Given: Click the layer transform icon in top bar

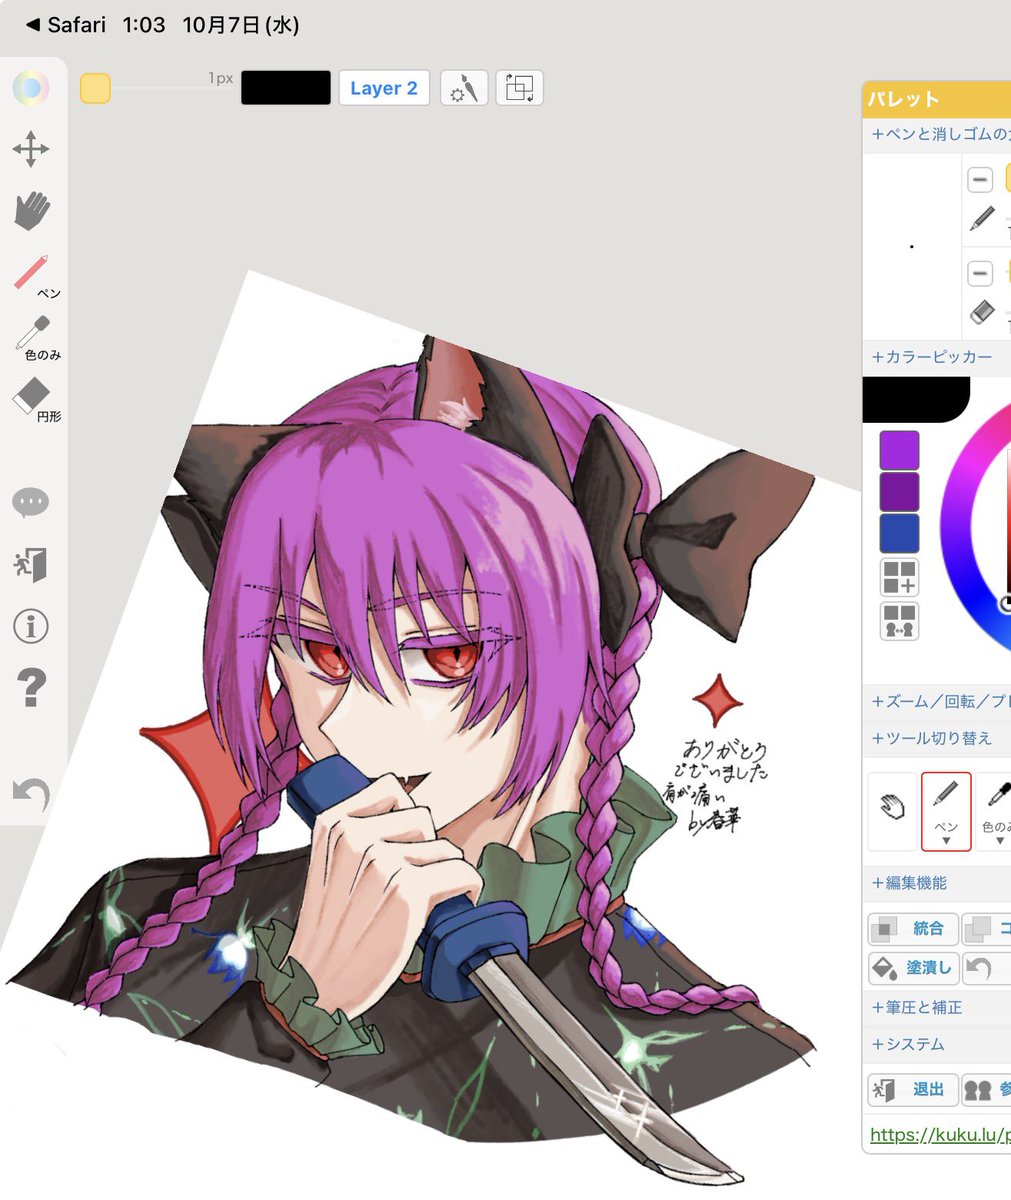Looking at the screenshot, I should [x=519, y=88].
